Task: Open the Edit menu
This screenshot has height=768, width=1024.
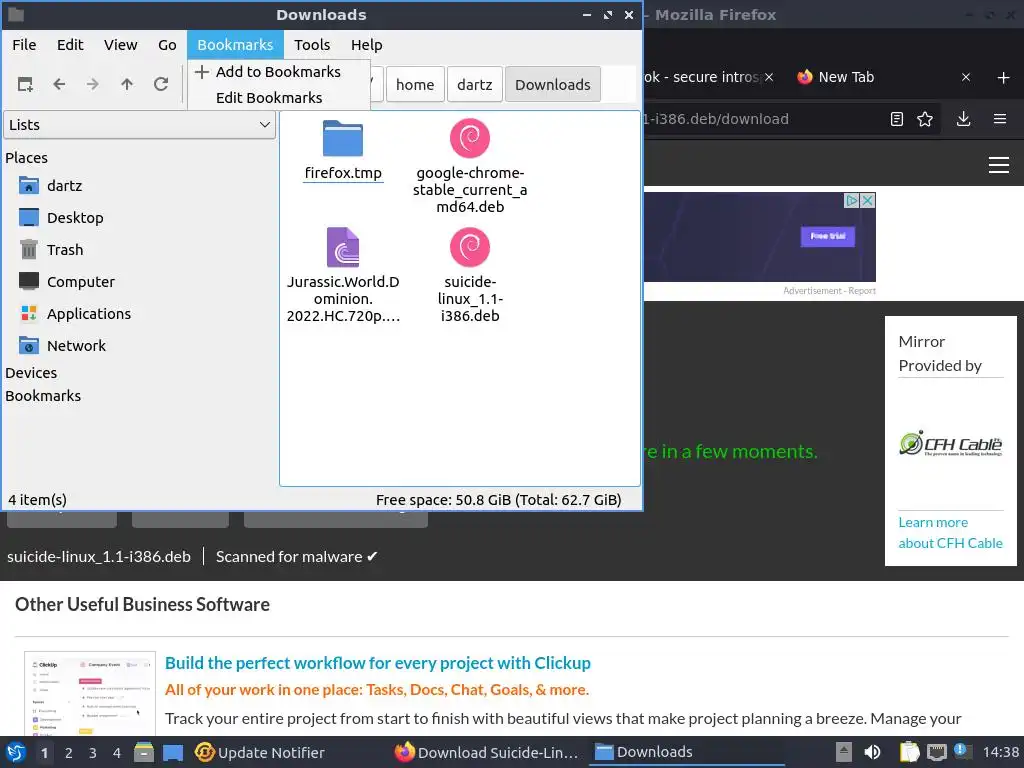Action: pyautogui.click(x=70, y=45)
